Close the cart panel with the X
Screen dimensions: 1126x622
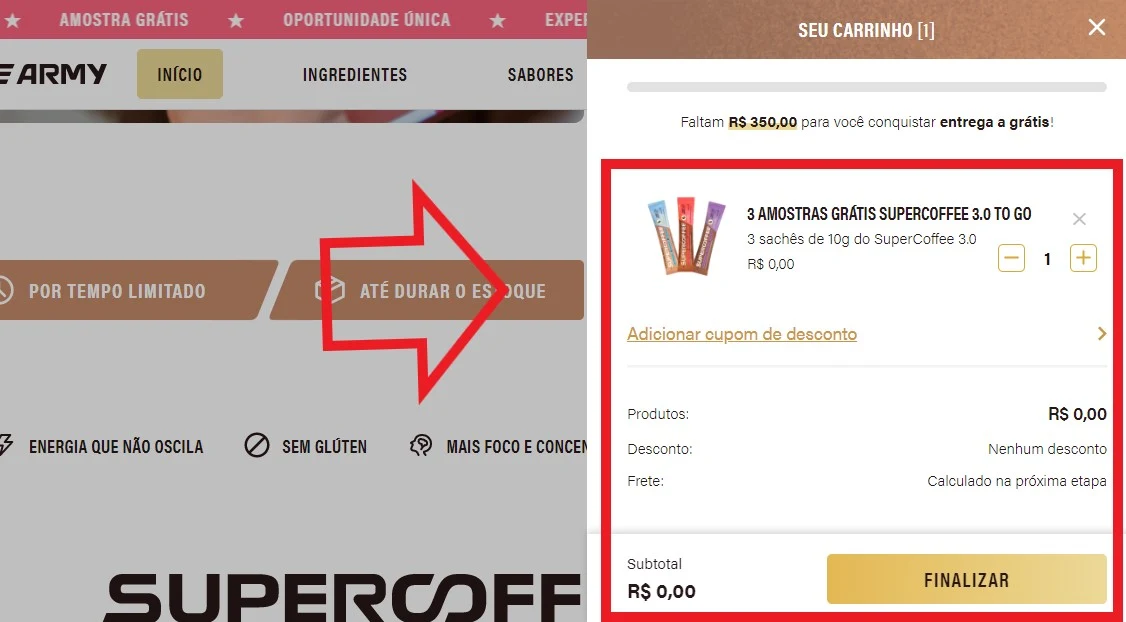(1097, 27)
